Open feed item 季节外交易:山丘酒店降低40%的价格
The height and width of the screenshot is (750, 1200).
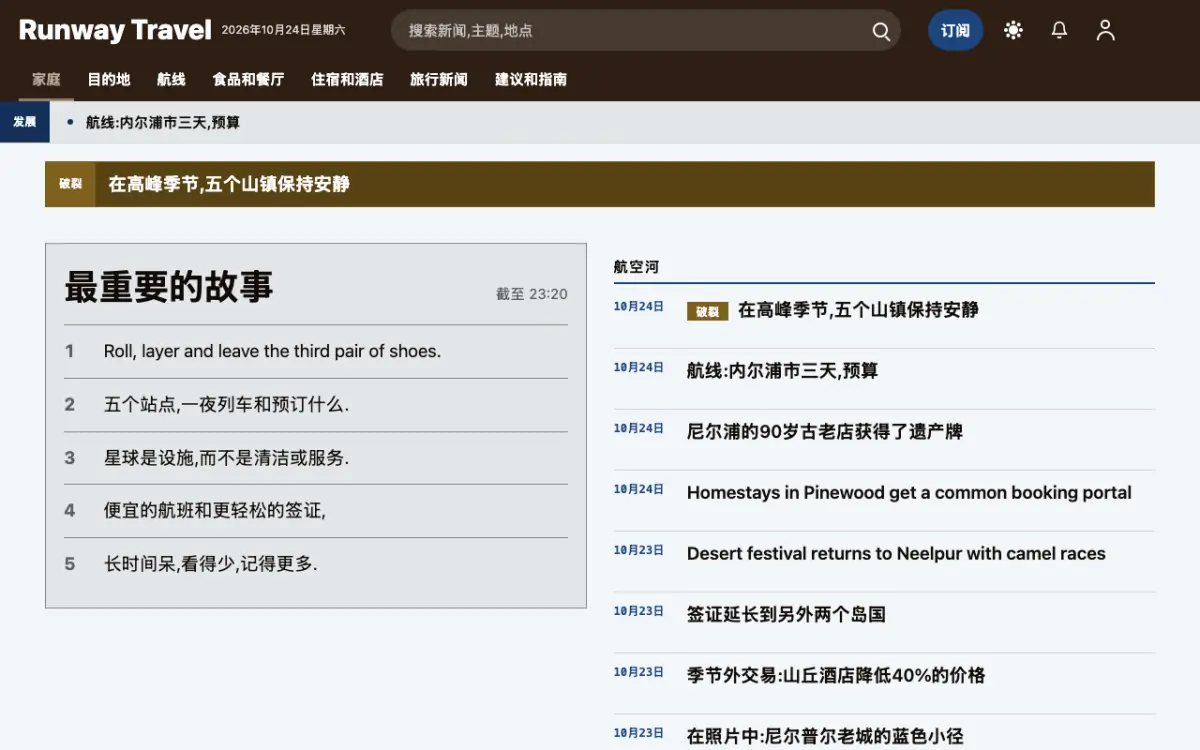836,675
